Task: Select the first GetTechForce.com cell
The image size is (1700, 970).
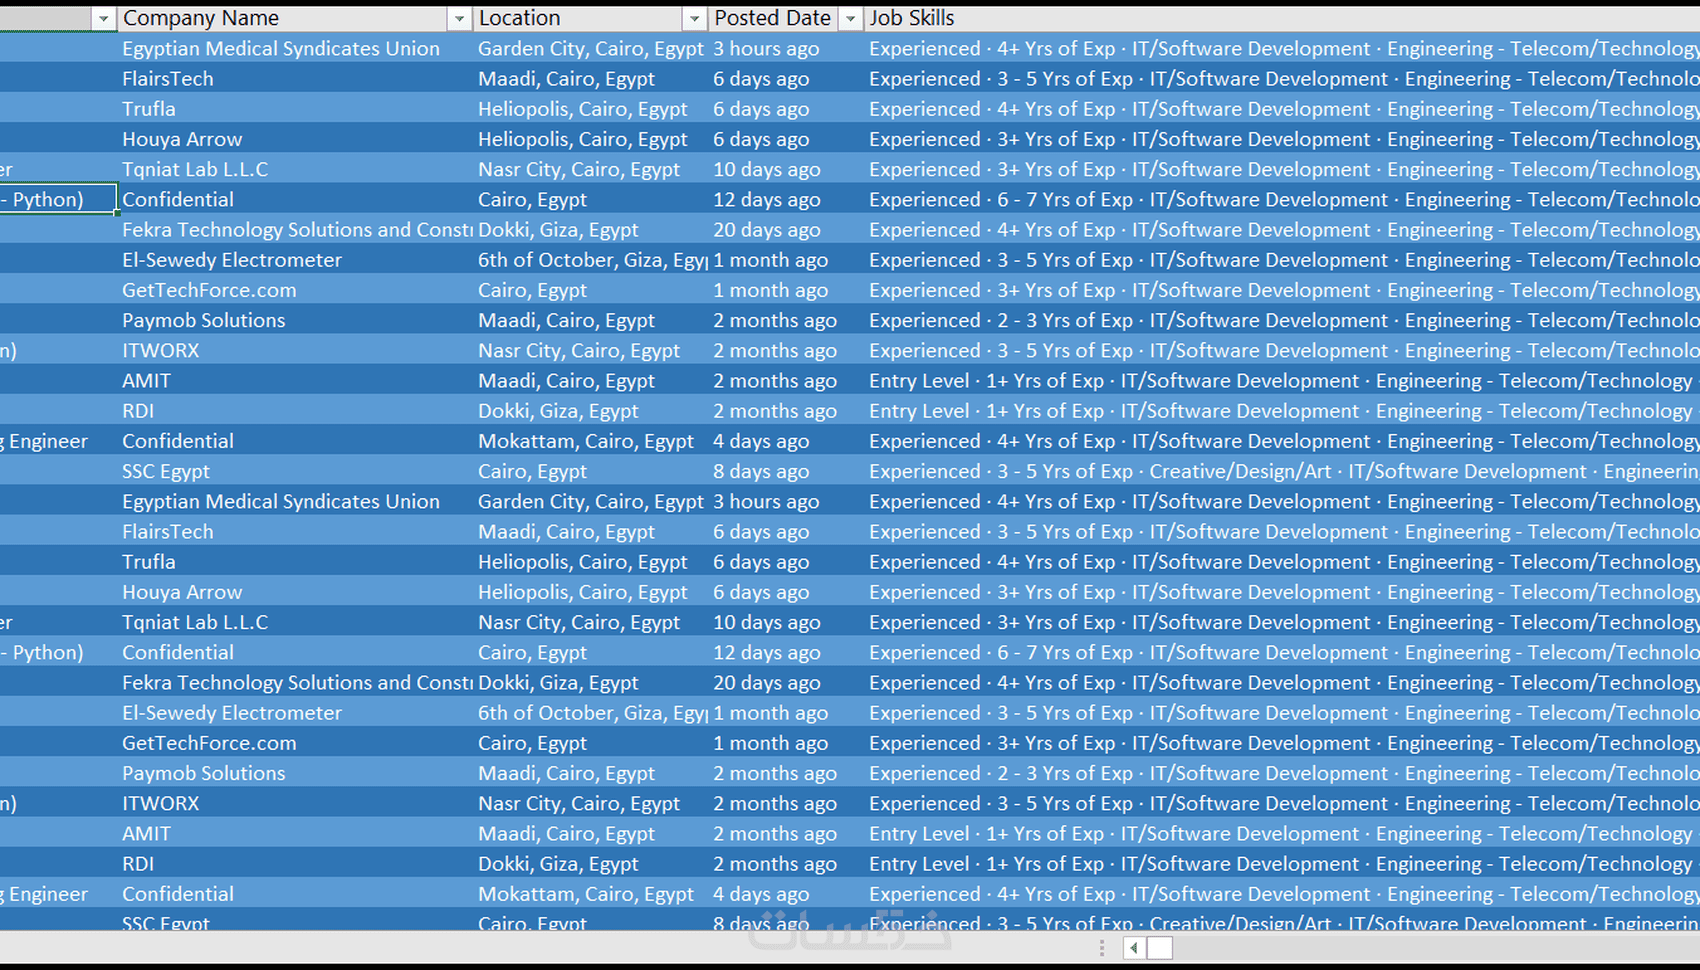Action: (295, 290)
